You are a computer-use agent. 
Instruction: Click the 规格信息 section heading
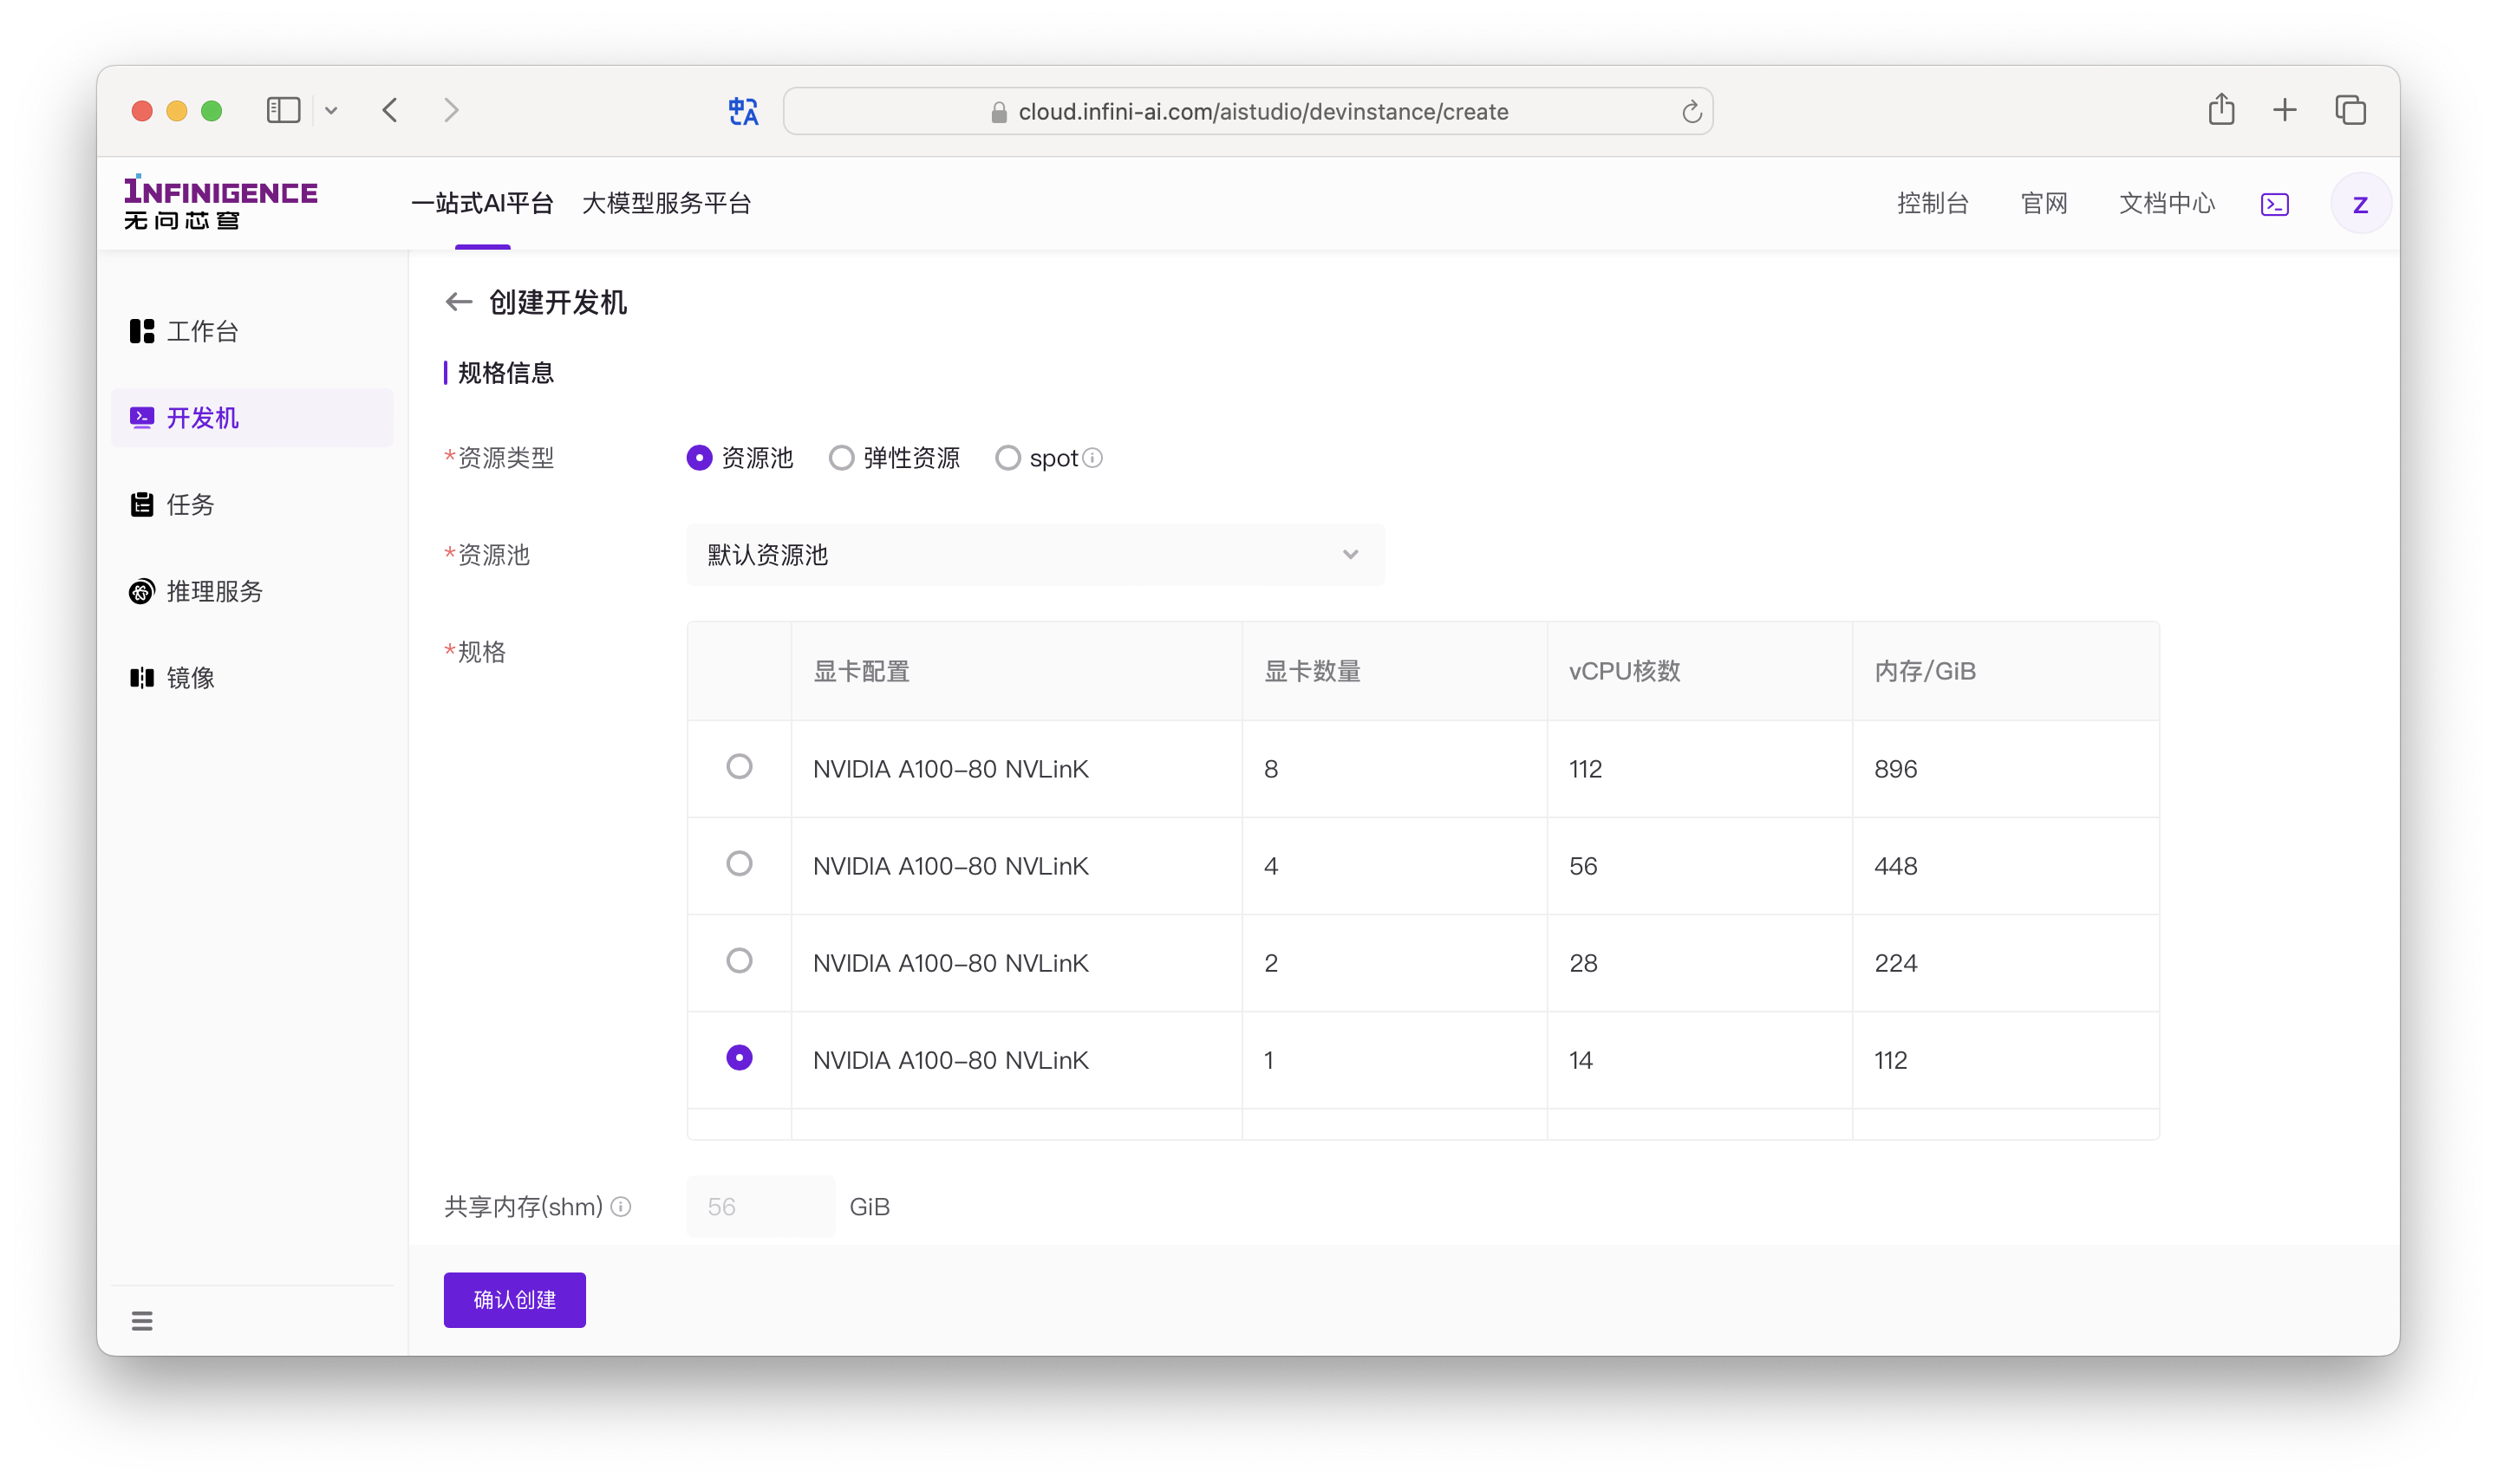505,373
